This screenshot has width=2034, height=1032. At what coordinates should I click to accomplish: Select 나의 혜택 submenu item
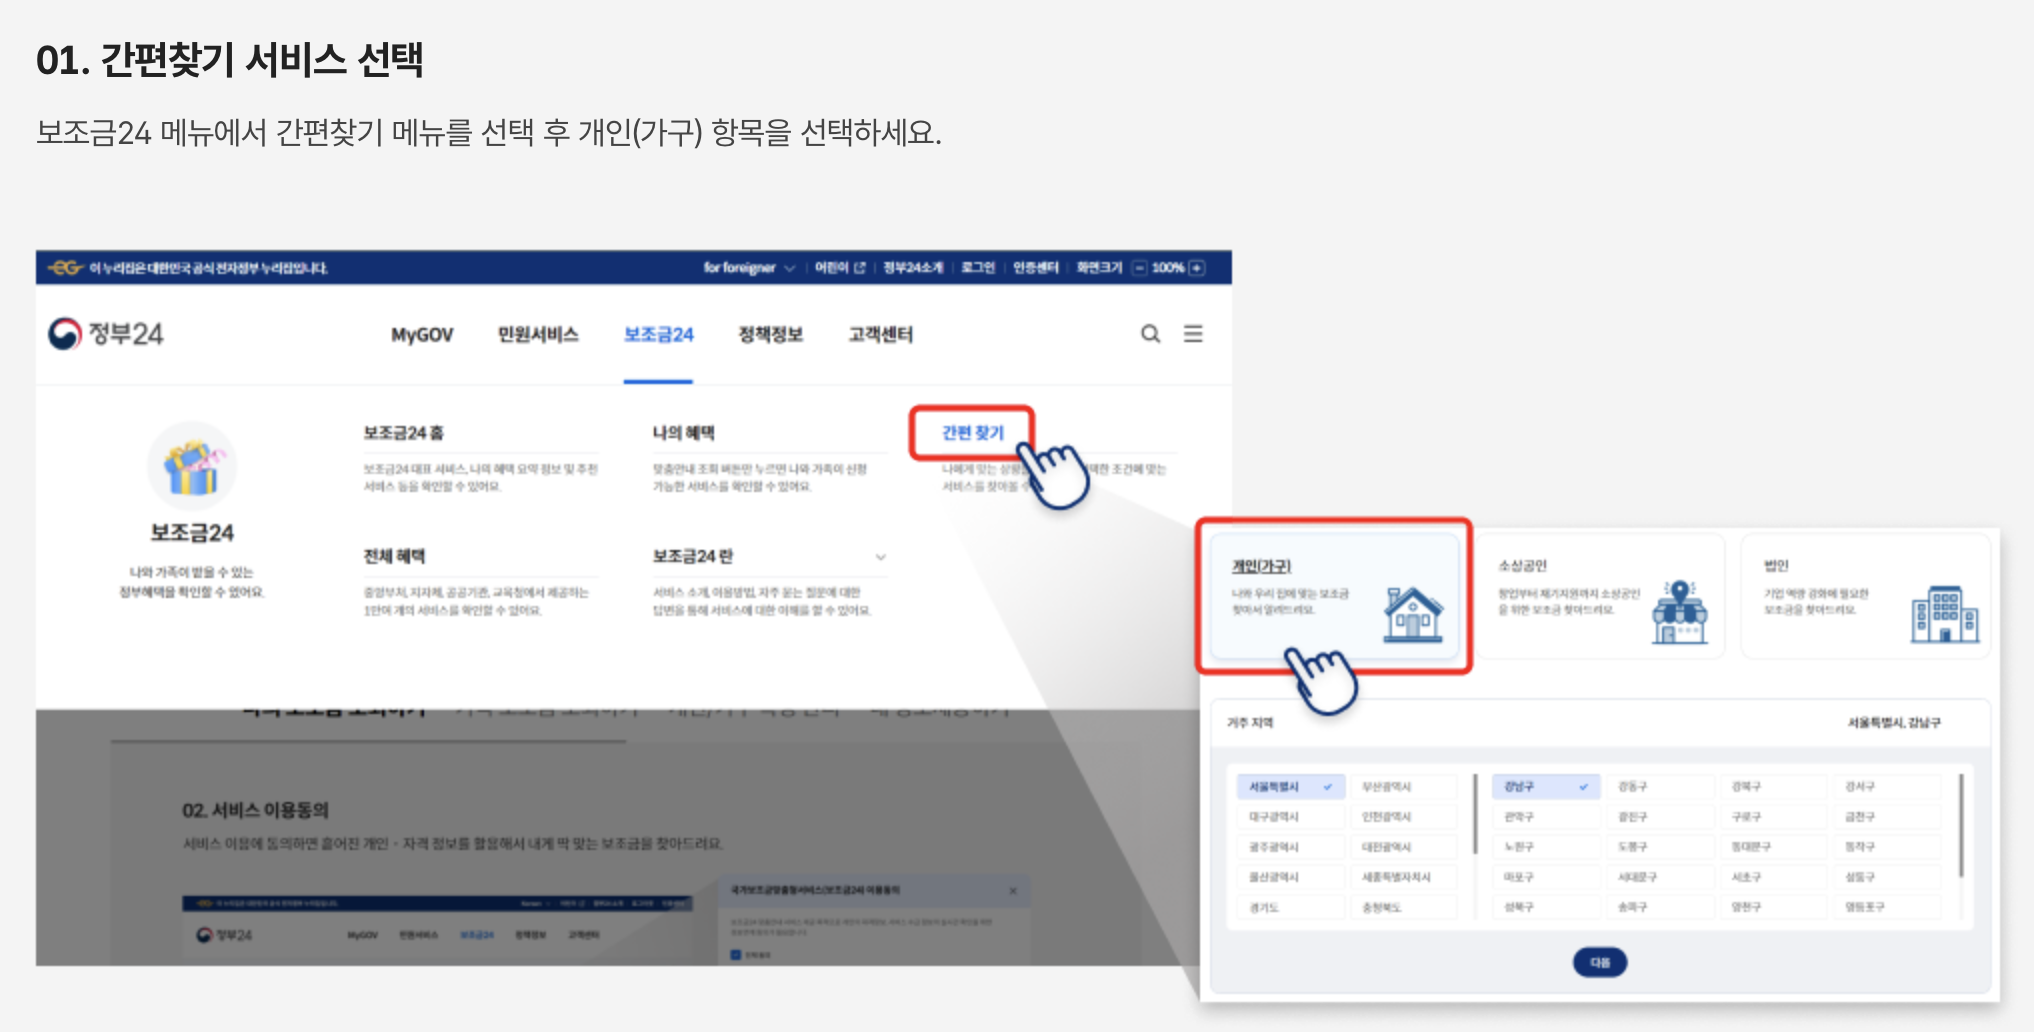tap(684, 433)
